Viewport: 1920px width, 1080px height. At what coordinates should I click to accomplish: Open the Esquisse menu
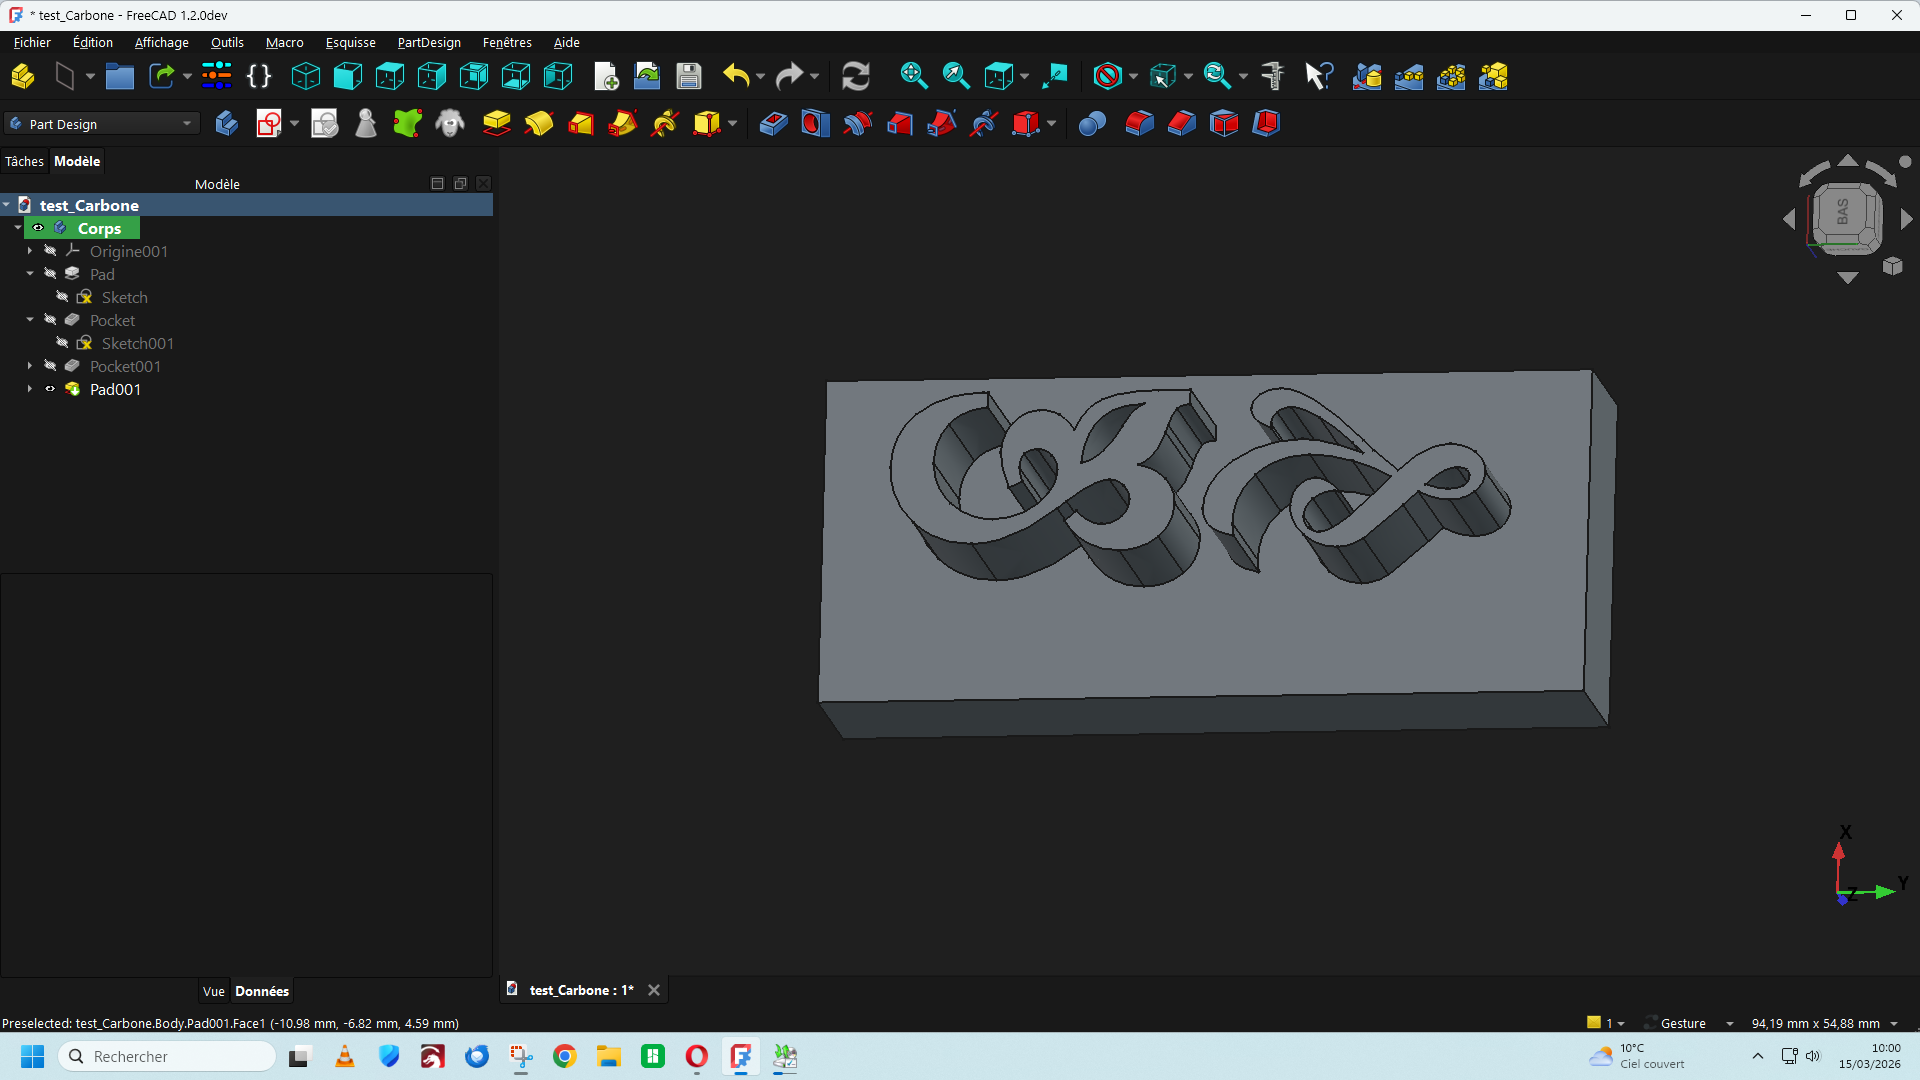[350, 42]
